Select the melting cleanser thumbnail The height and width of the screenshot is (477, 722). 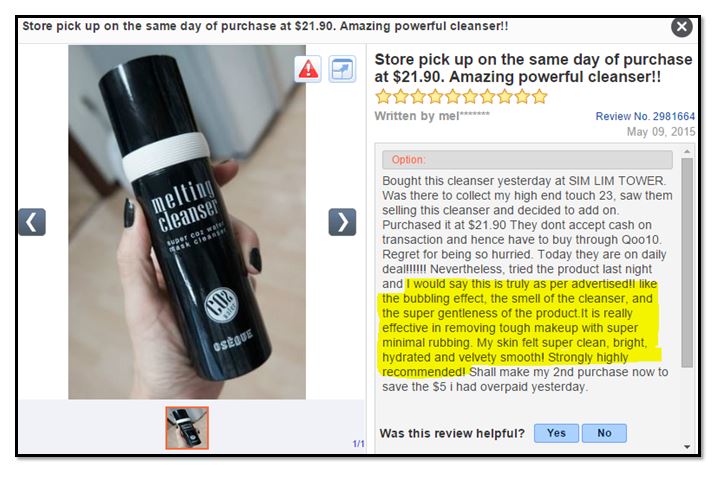pyautogui.click(x=187, y=428)
